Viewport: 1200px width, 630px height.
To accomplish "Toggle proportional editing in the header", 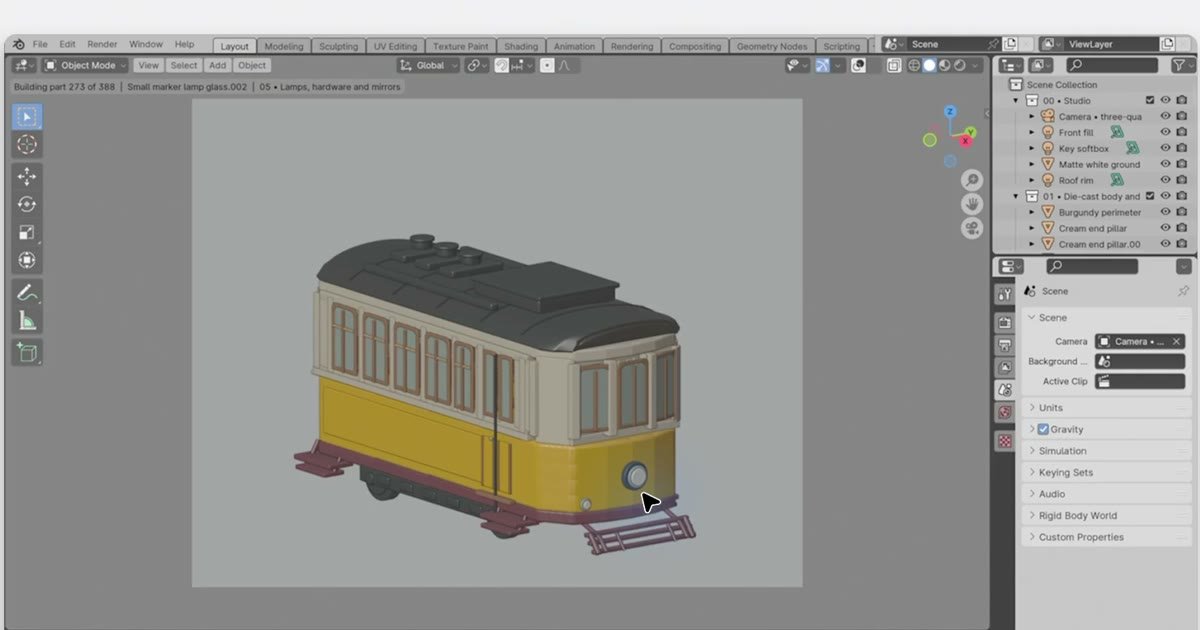I will click(547, 65).
